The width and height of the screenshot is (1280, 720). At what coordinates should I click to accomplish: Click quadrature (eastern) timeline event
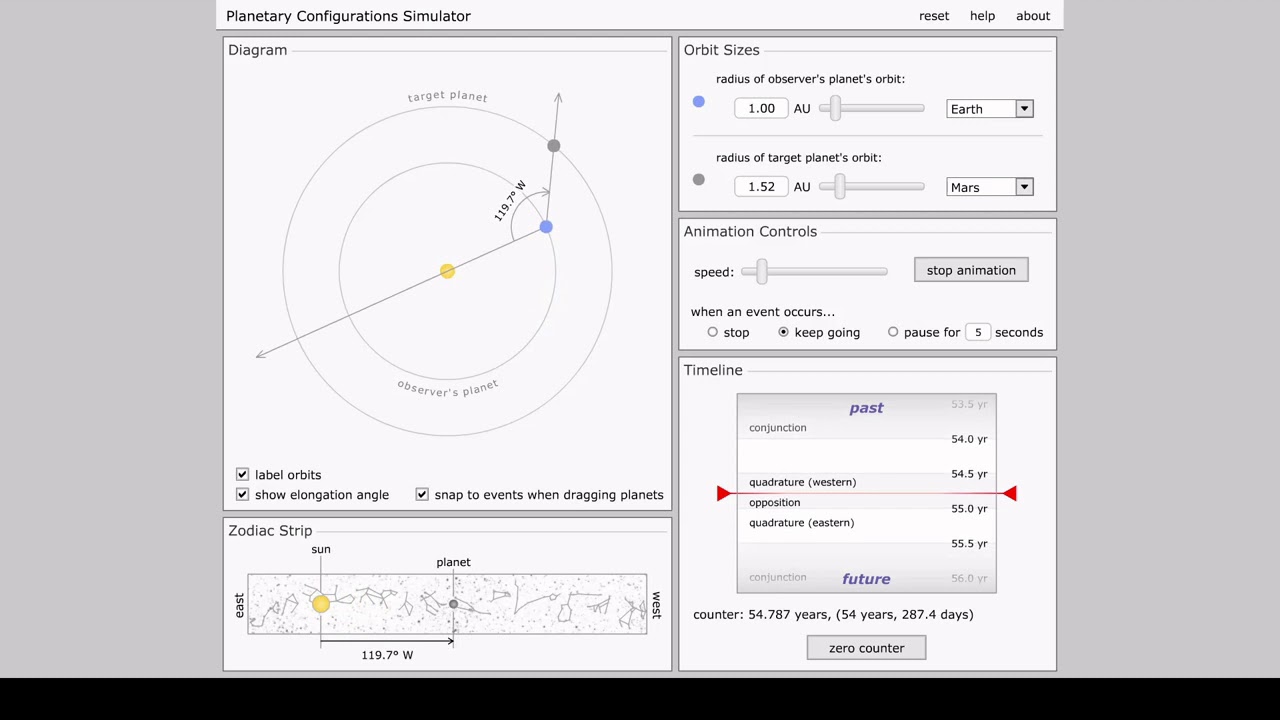tap(801, 523)
